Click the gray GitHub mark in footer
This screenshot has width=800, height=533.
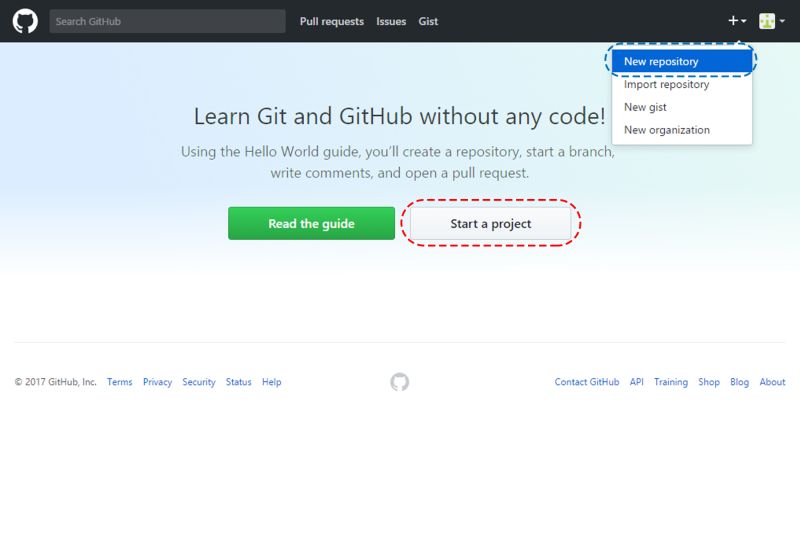(399, 382)
